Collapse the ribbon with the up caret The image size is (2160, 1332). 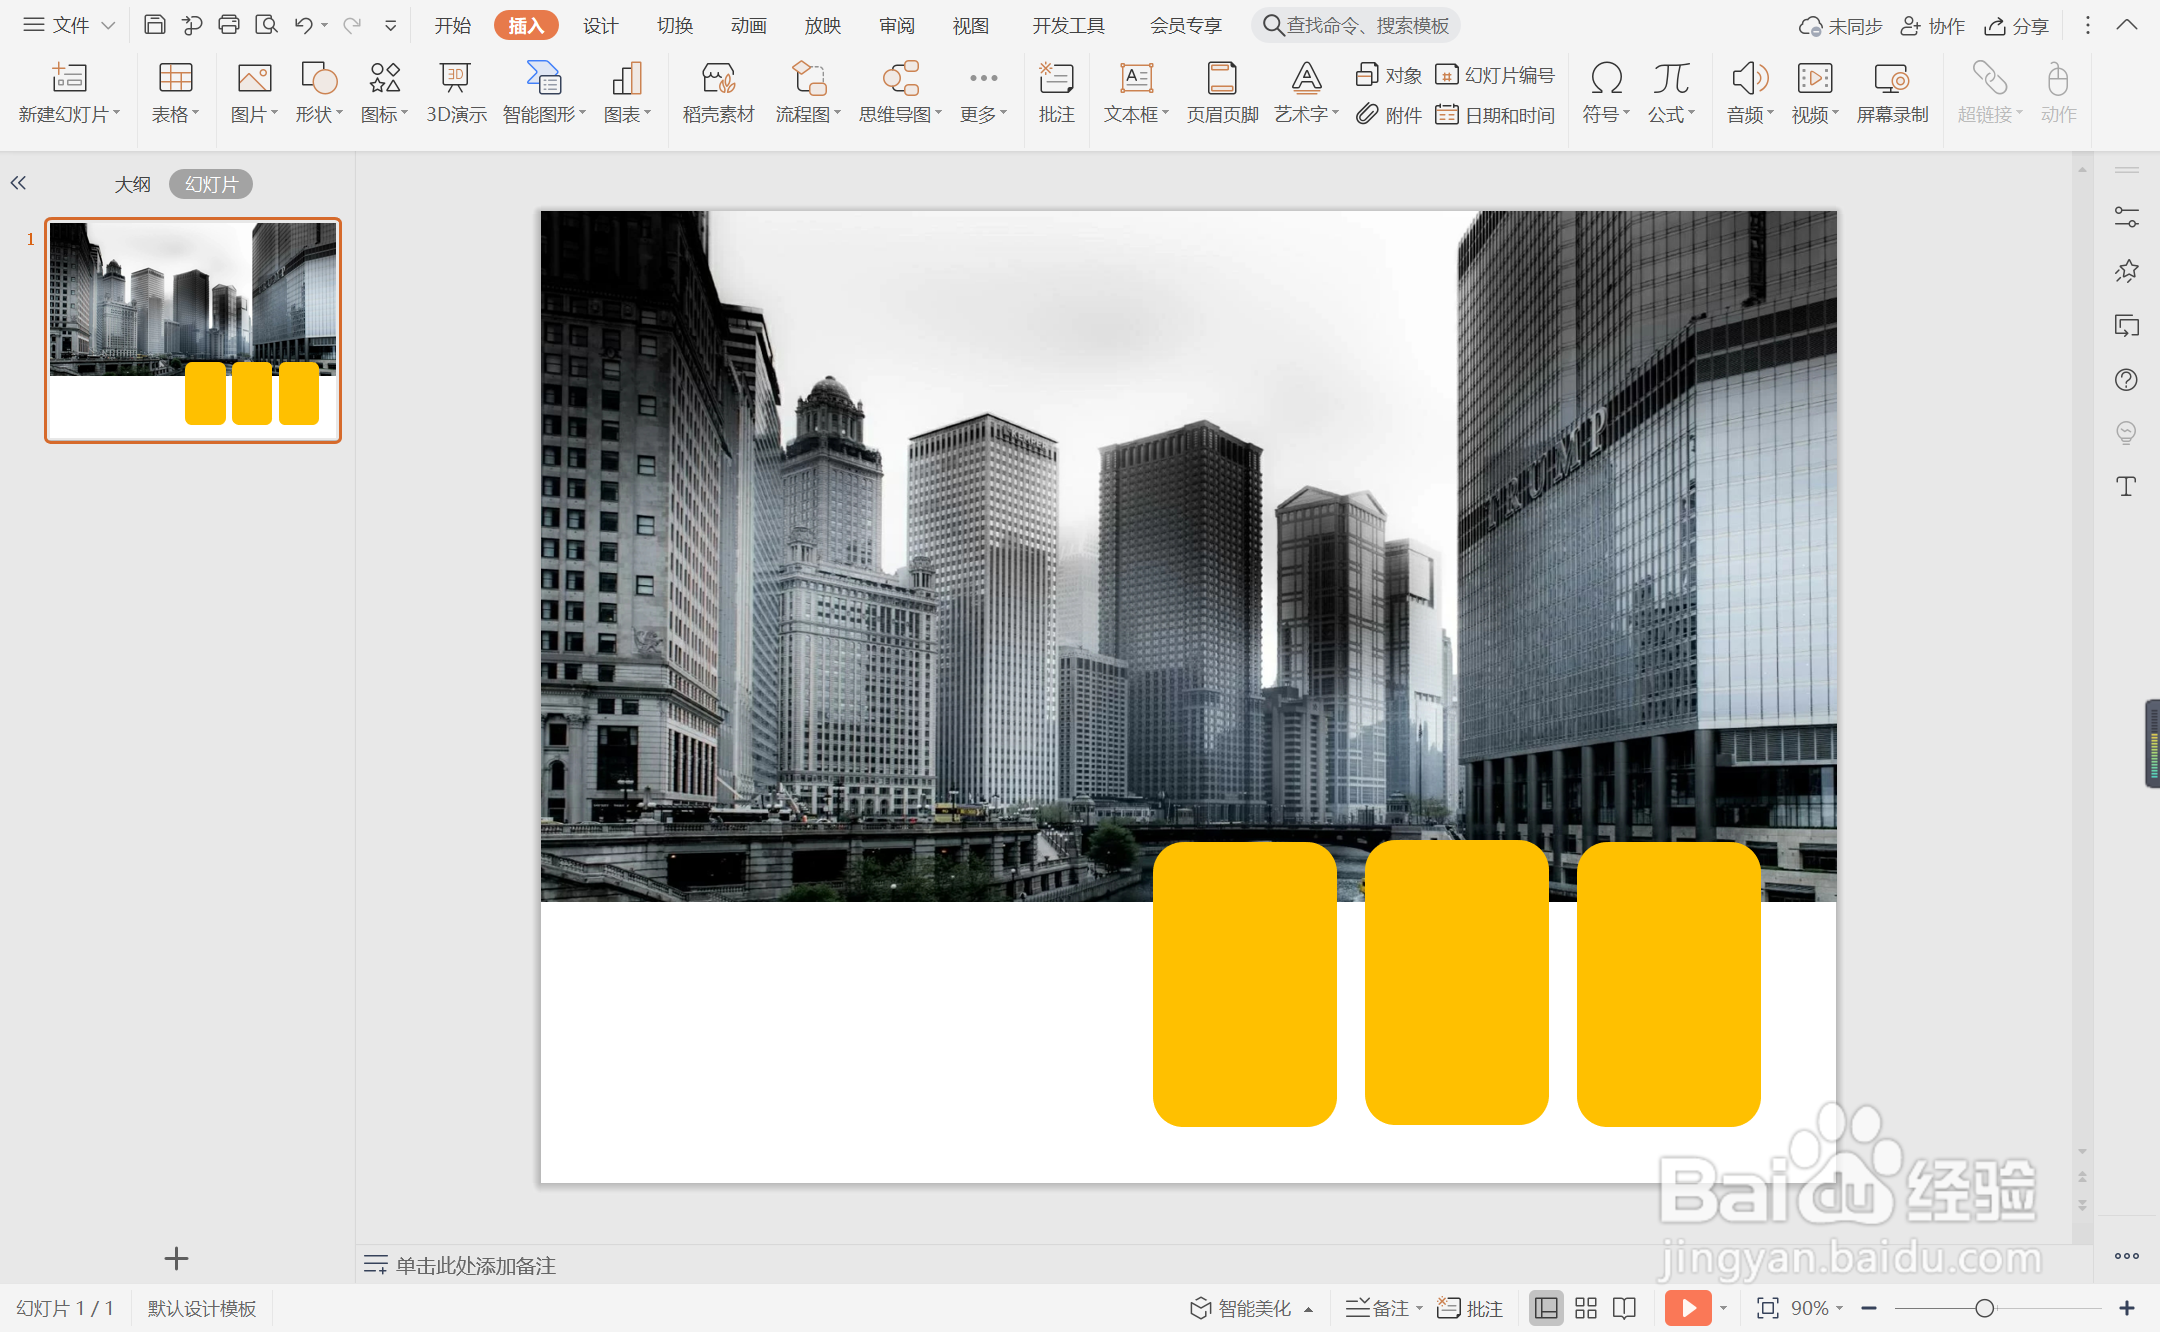pos(2127,25)
